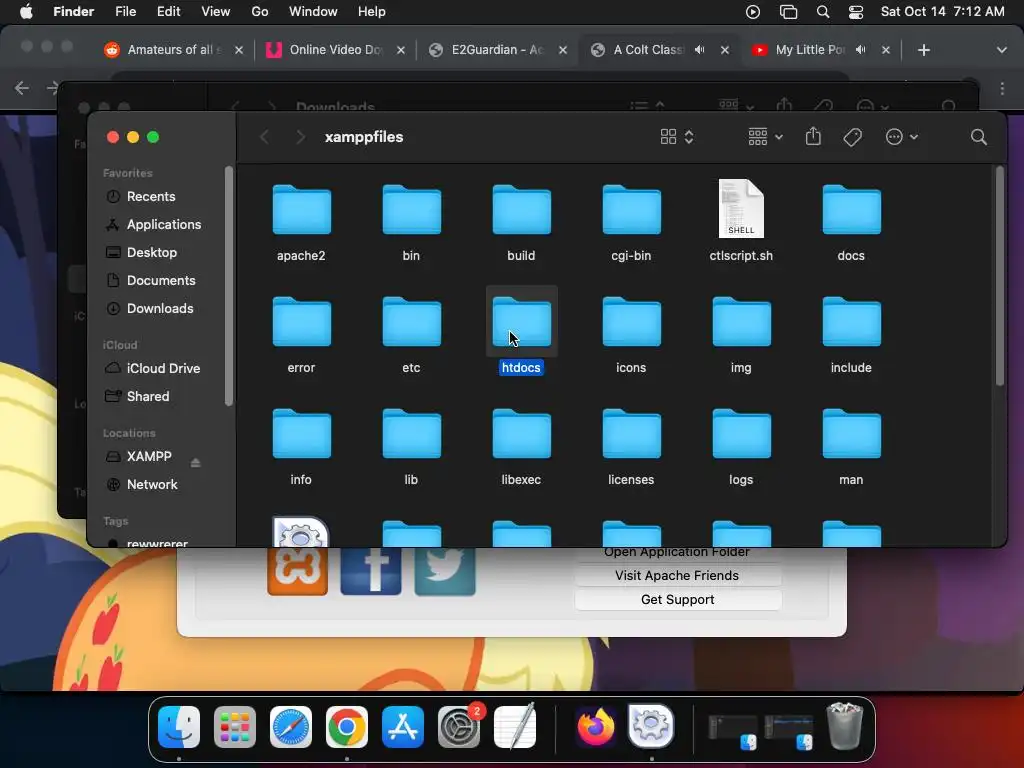The width and height of the screenshot is (1024, 768).
Task: Open the Edit menu
Action: 168,12
